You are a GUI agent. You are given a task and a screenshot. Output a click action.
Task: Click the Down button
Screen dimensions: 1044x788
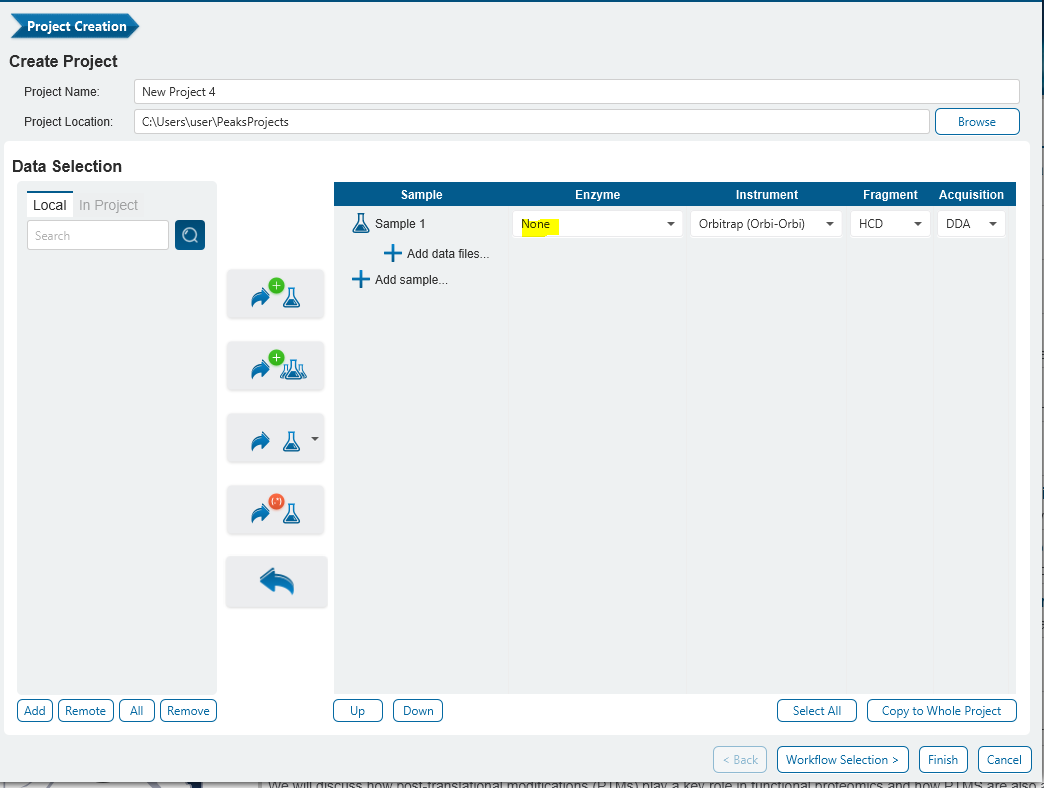click(418, 711)
